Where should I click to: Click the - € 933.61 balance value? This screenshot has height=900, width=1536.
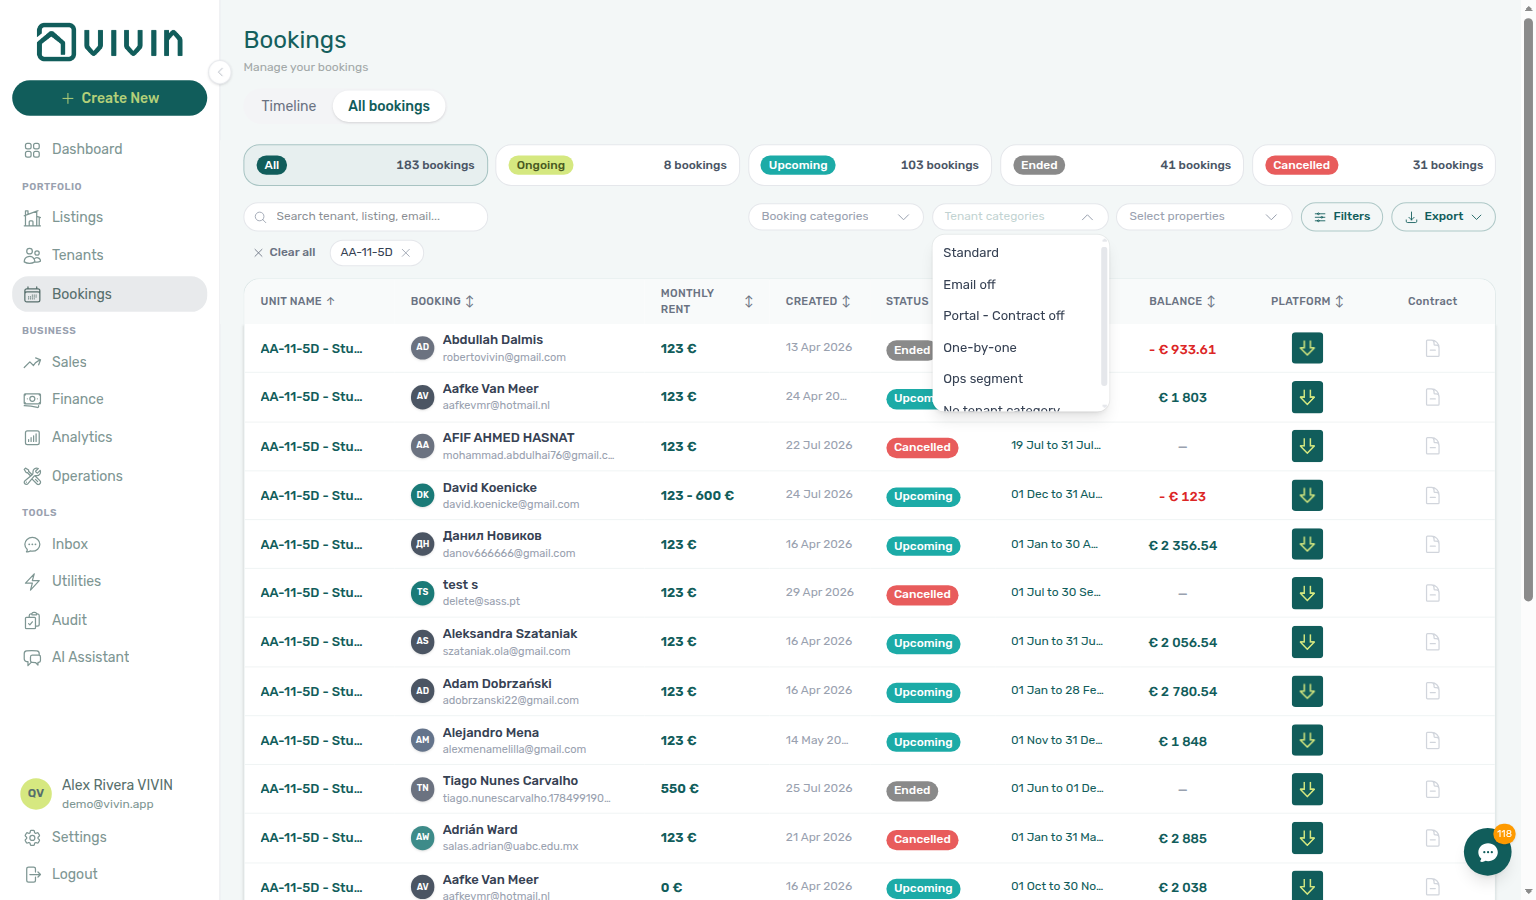1182,350
